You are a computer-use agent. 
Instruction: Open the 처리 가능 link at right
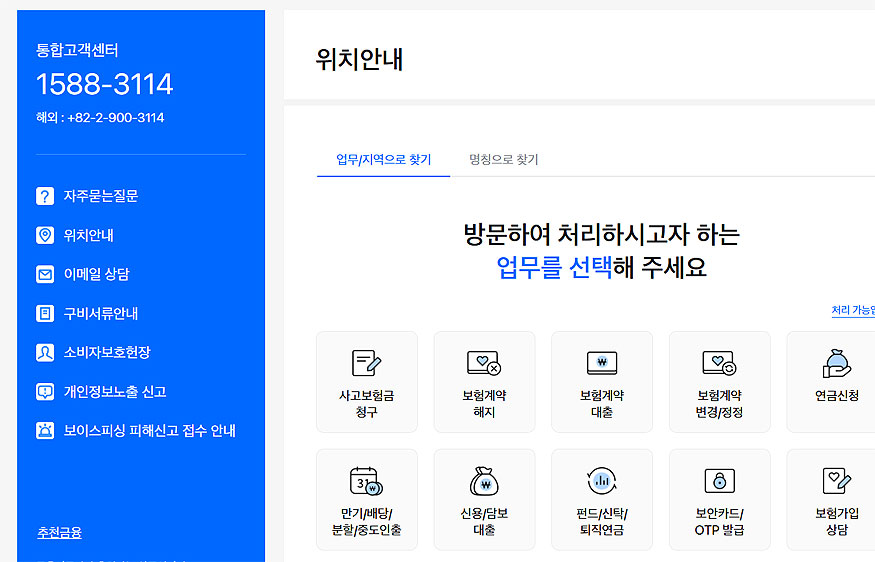click(853, 310)
